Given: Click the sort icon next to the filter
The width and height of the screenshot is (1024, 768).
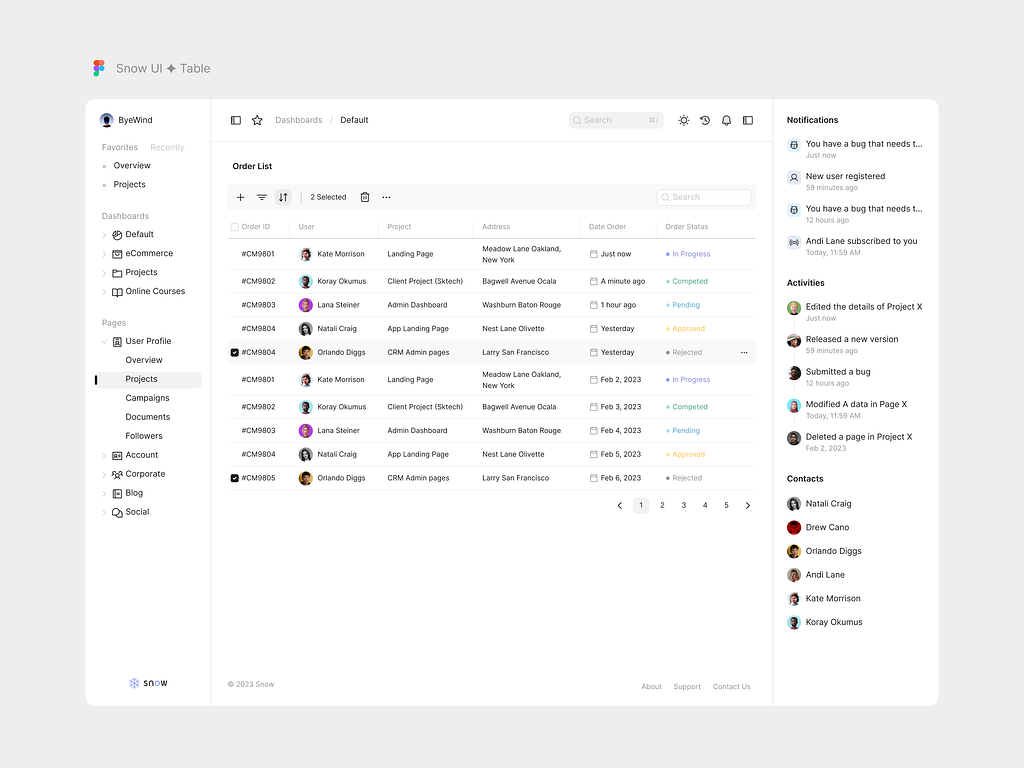Looking at the screenshot, I should point(283,197).
